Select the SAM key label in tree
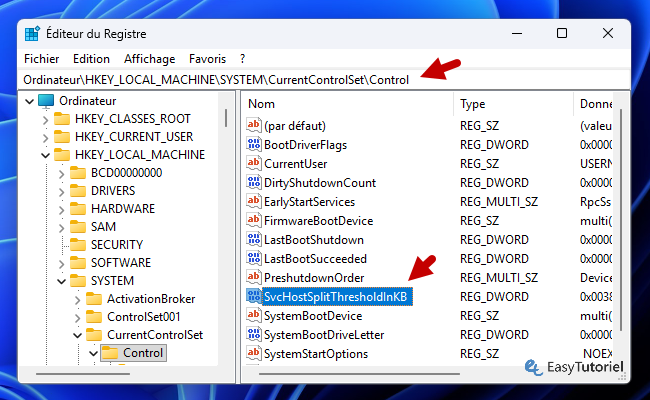The image size is (650, 400). pos(103,227)
